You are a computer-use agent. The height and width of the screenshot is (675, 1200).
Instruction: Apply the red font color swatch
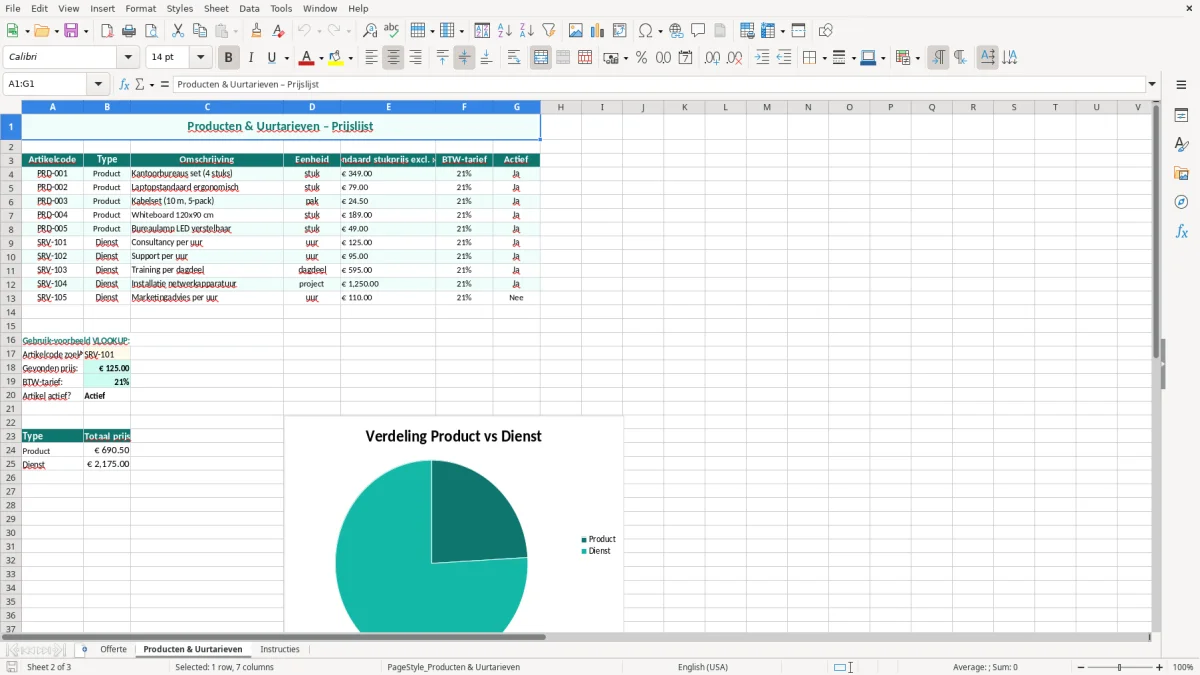(308, 58)
